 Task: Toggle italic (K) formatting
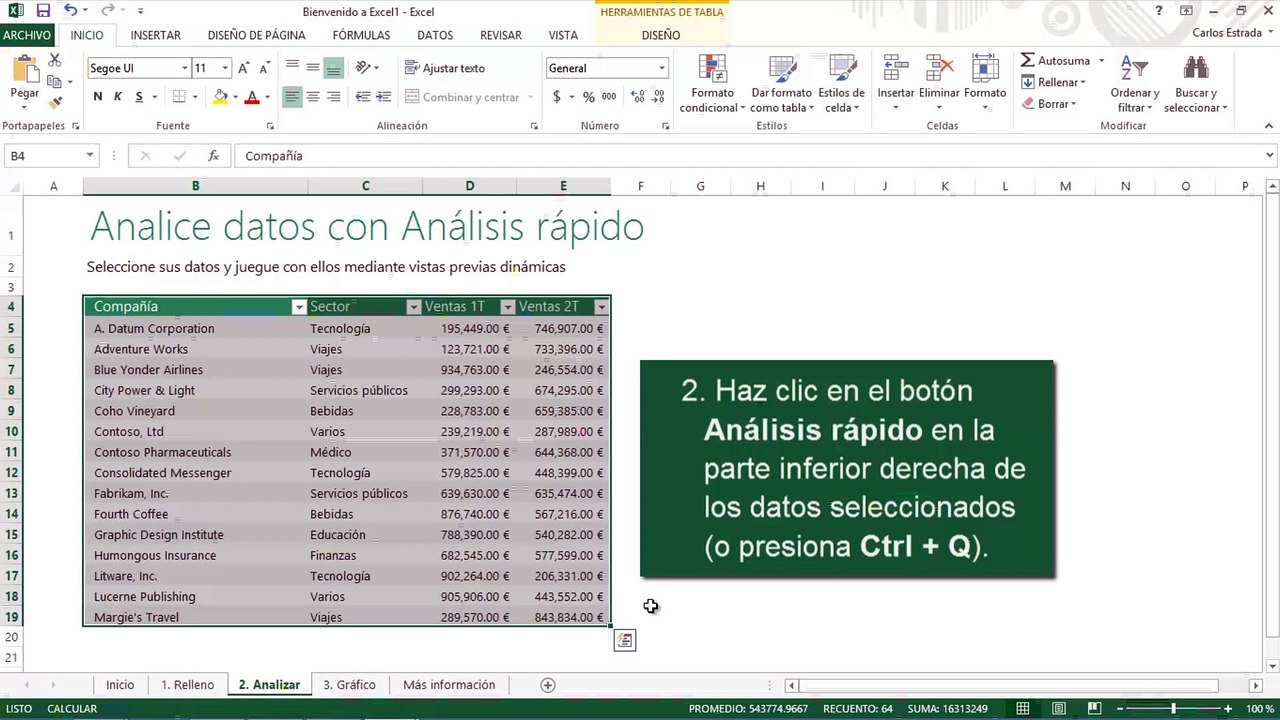tap(117, 97)
